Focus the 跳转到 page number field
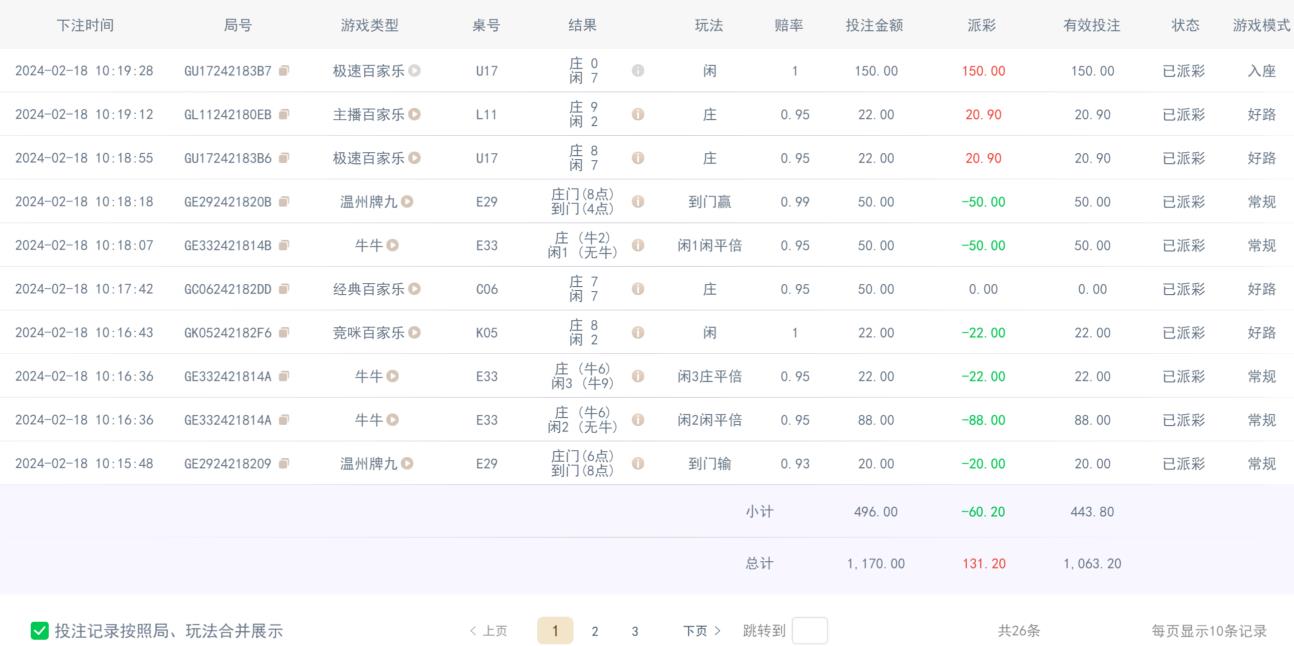Screen dimensions: 1294x646 point(810,631)
